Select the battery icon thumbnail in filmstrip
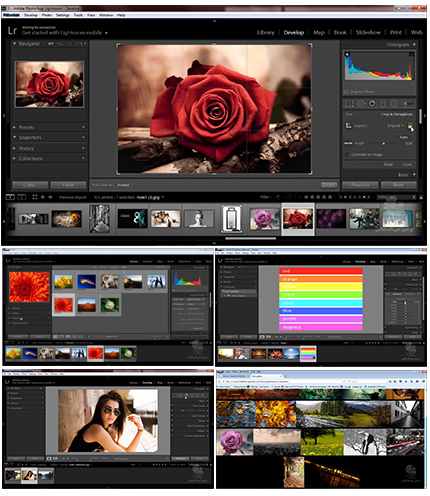This screenshot has height=496, width=430. (232, 219)
